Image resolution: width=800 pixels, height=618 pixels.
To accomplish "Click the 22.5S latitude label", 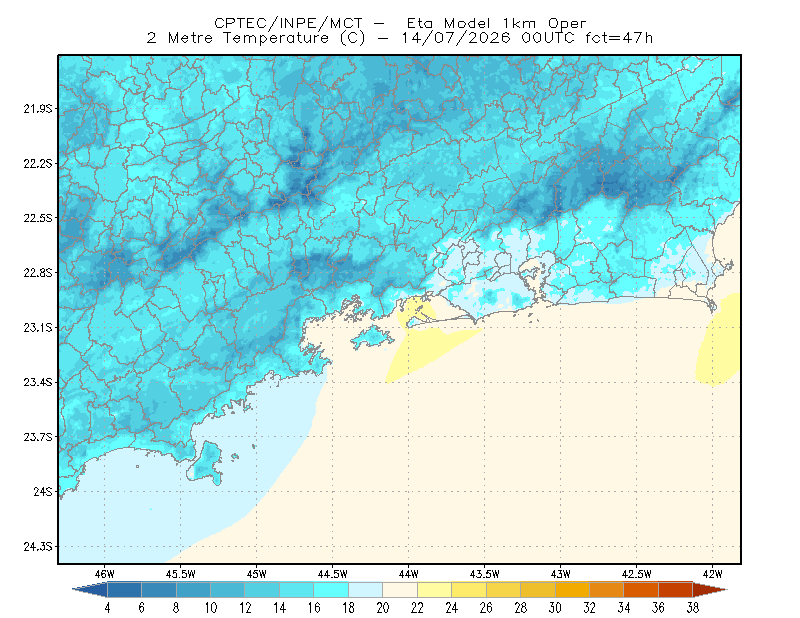I will click(38, 218).
